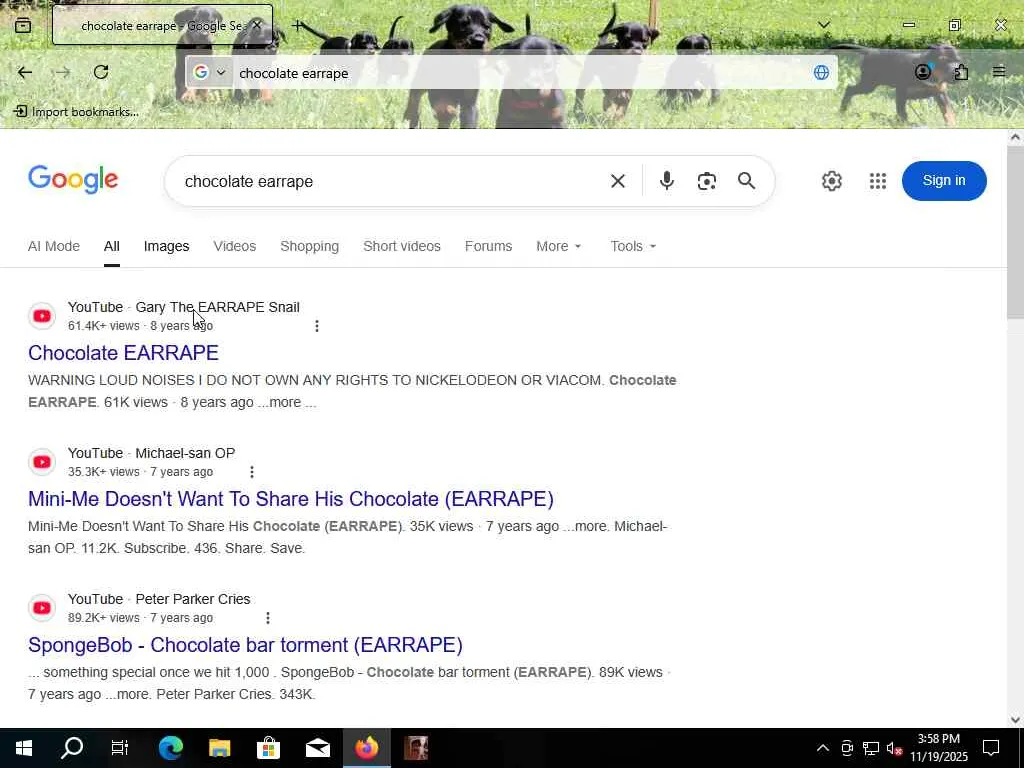Open the notification center icon
The height and width of the screenshot is (768, 1024).
point(991,748)
